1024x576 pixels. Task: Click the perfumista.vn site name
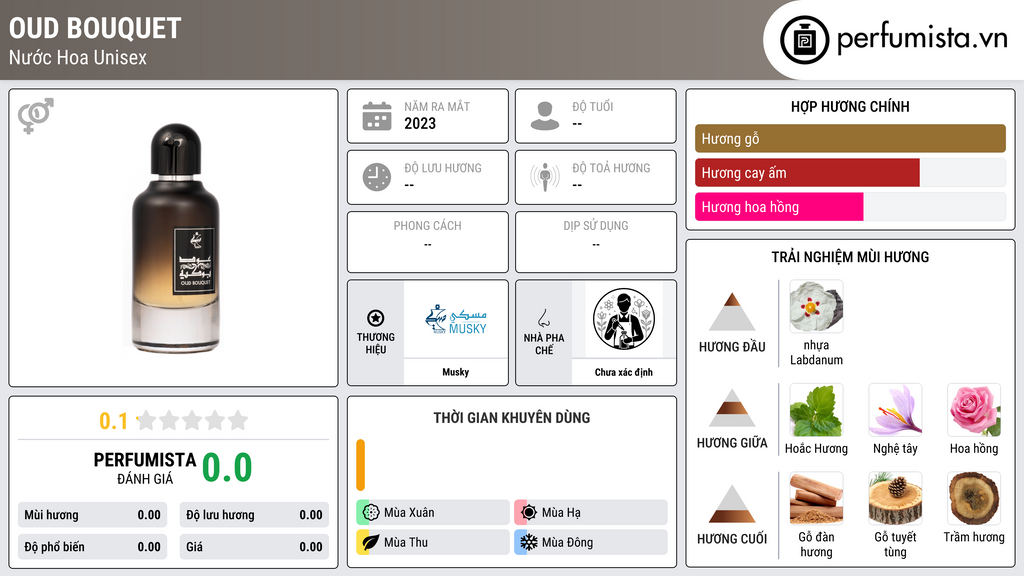[x=922, y=38]
